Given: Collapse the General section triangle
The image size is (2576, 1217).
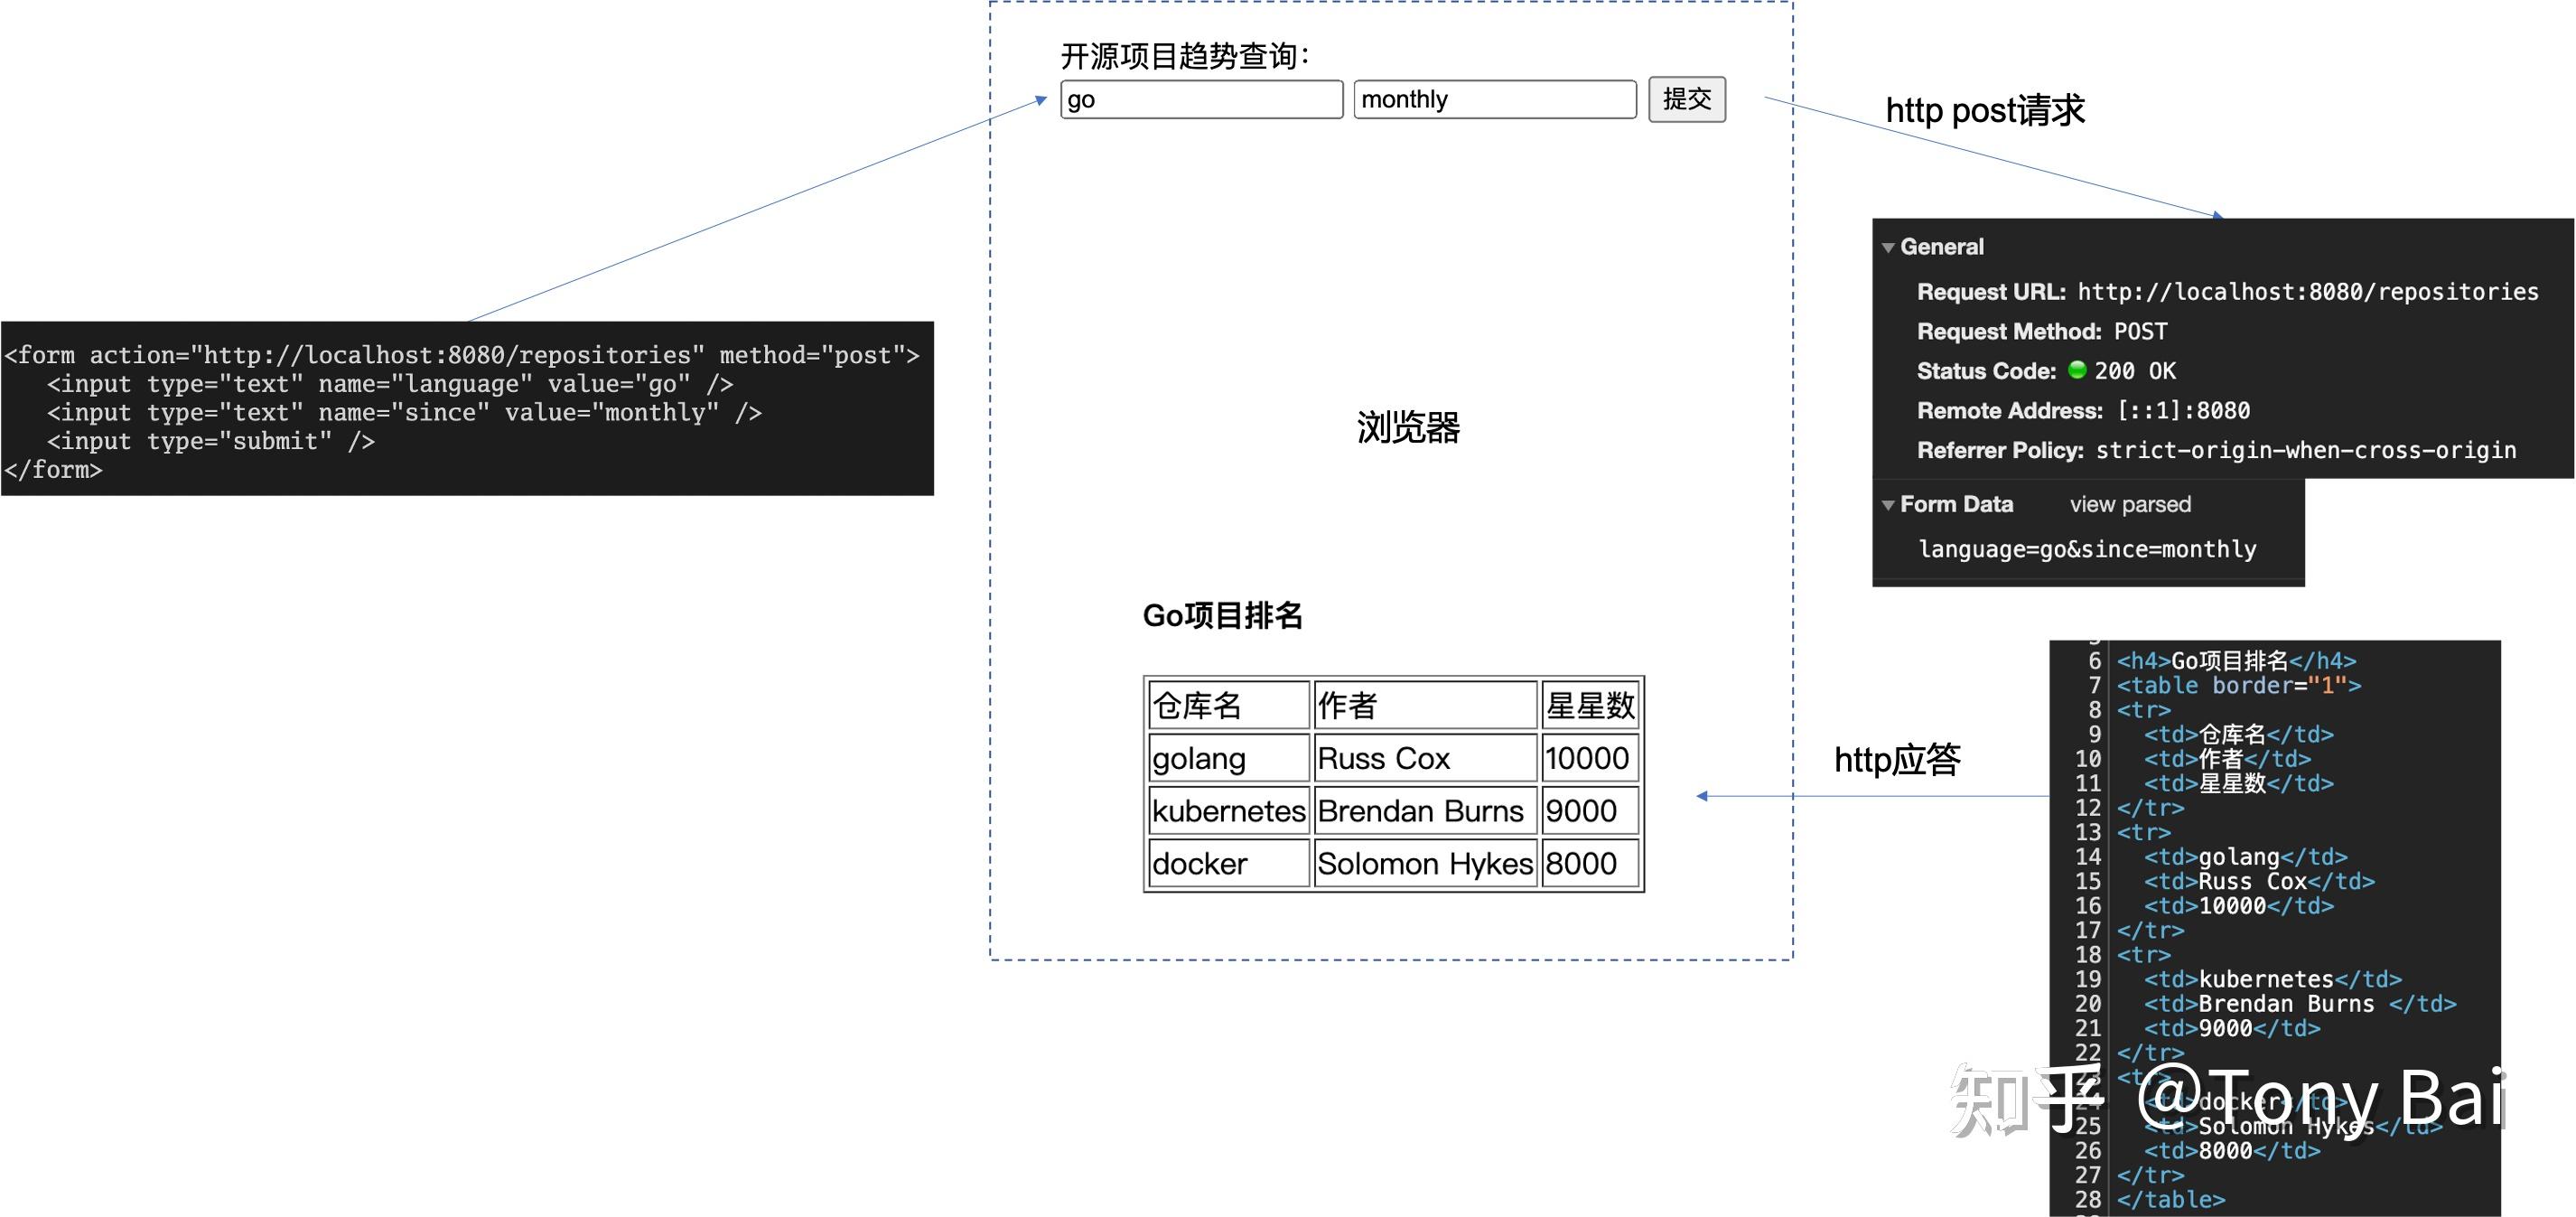Looking at the screenshot, I should click(1888, 247).
